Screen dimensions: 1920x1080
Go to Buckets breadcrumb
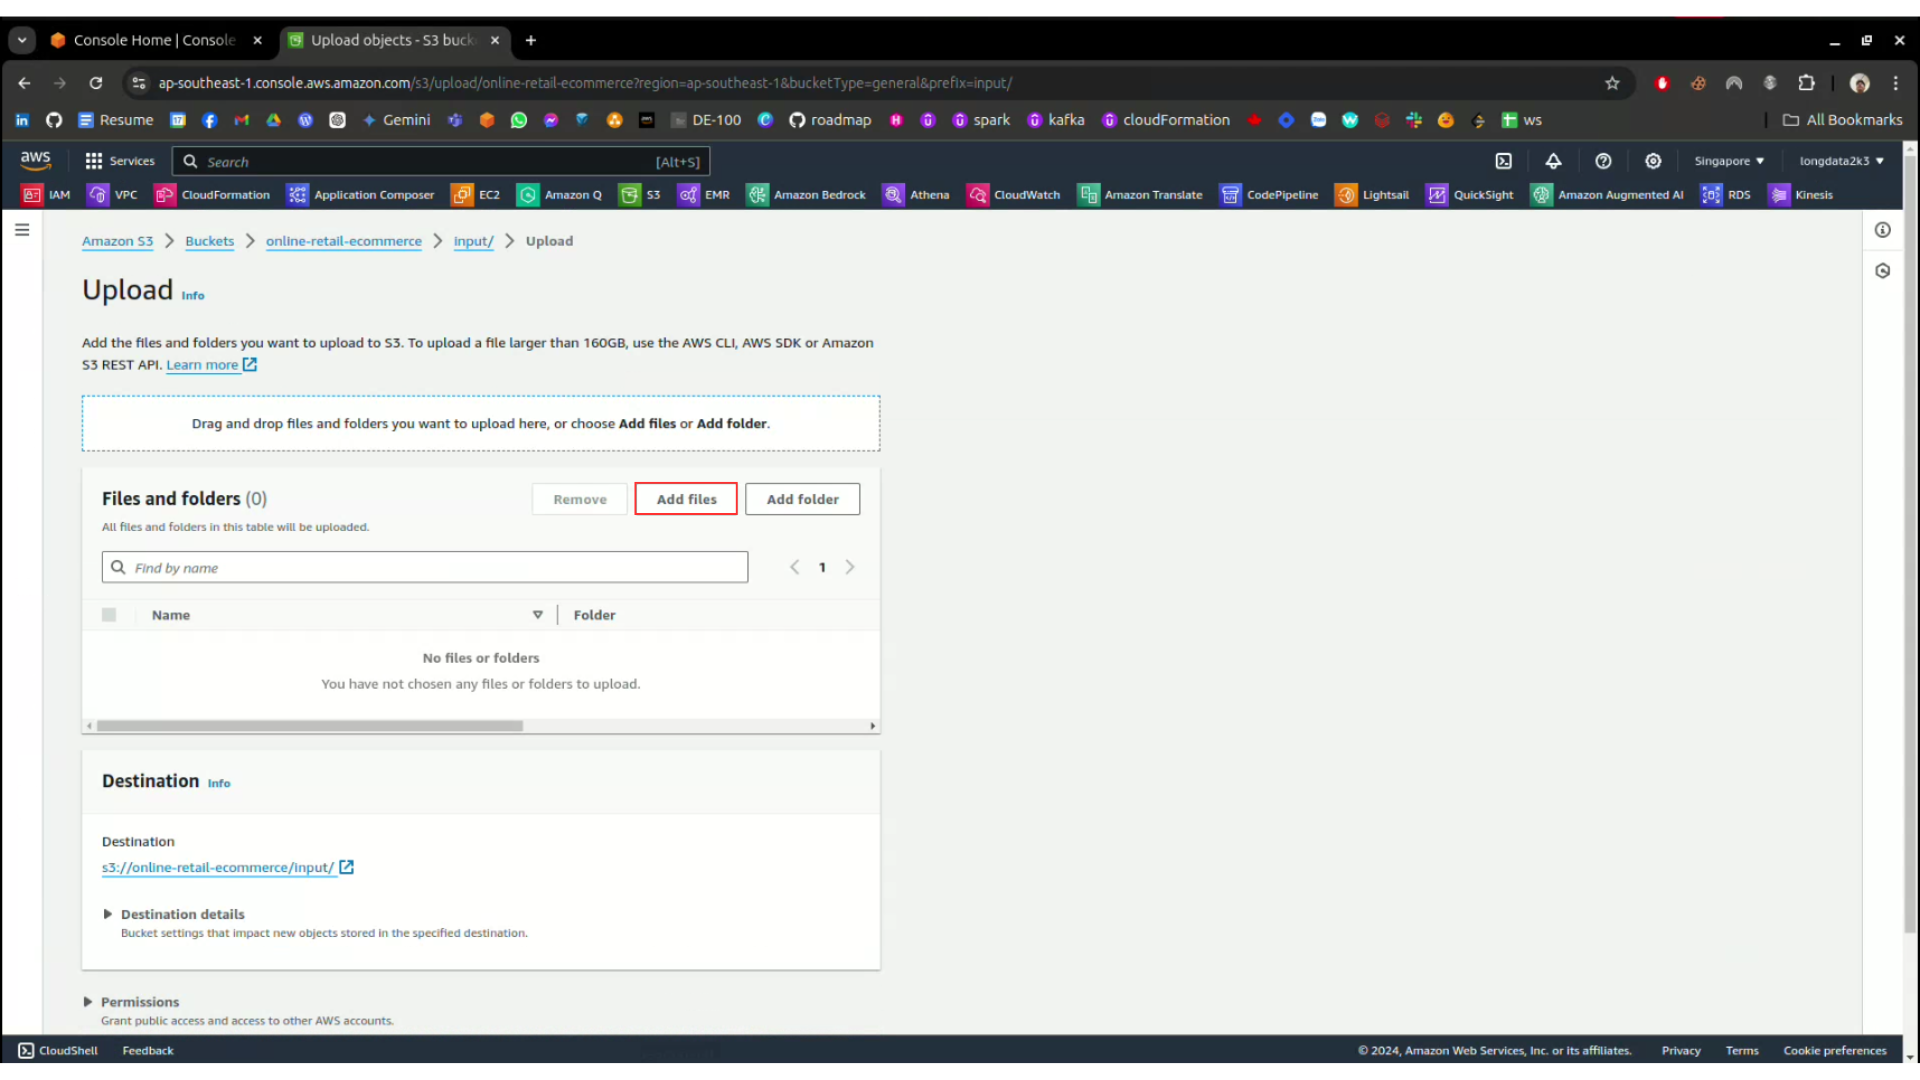coord(209,241)
